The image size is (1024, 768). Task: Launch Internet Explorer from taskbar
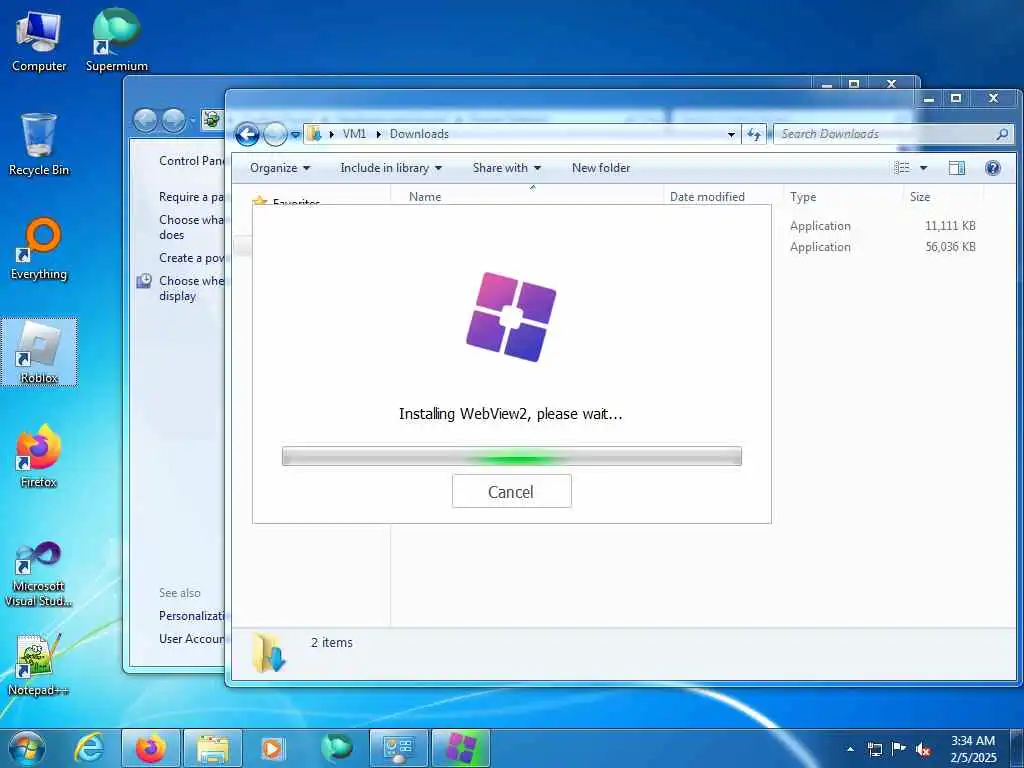(x=89, y=748)
